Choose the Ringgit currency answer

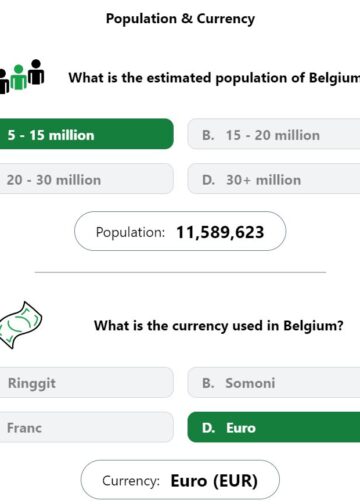coord(87,382)
